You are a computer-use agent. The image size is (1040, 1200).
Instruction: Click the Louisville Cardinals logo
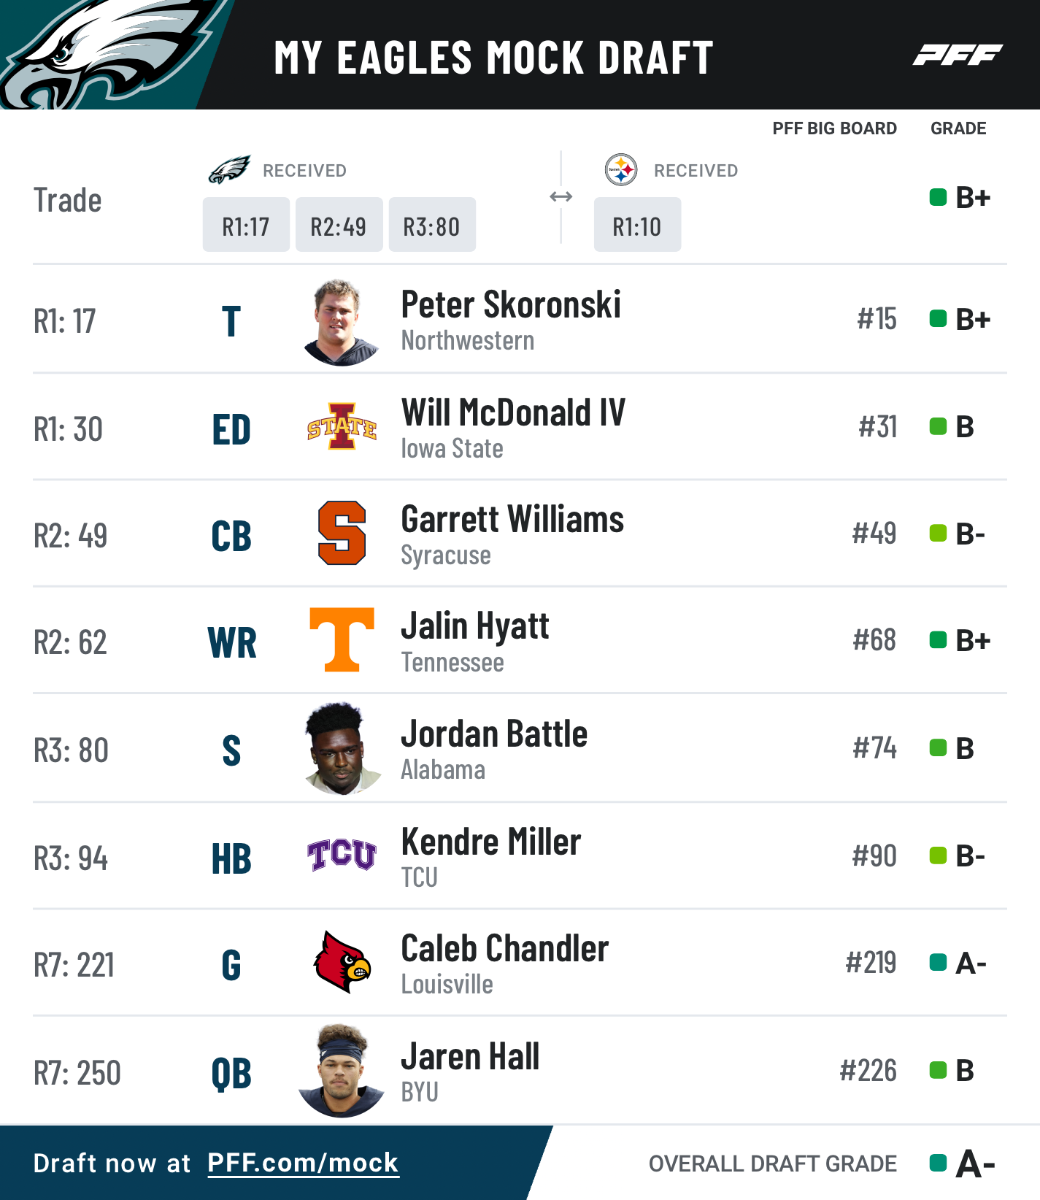[x=342, y=963]
